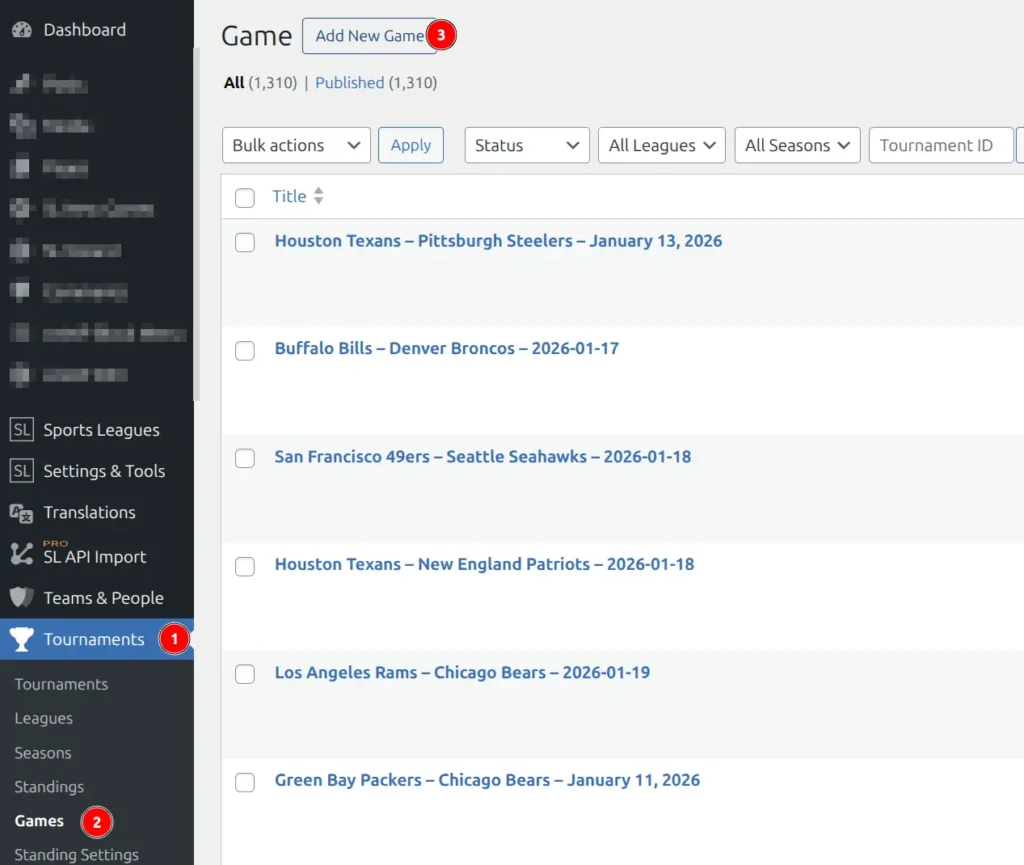Viewport: 1024px width, 865px height.
Task: Open Houston Texans – Pittsburgh Steelers game
Action: pos(498,241)
